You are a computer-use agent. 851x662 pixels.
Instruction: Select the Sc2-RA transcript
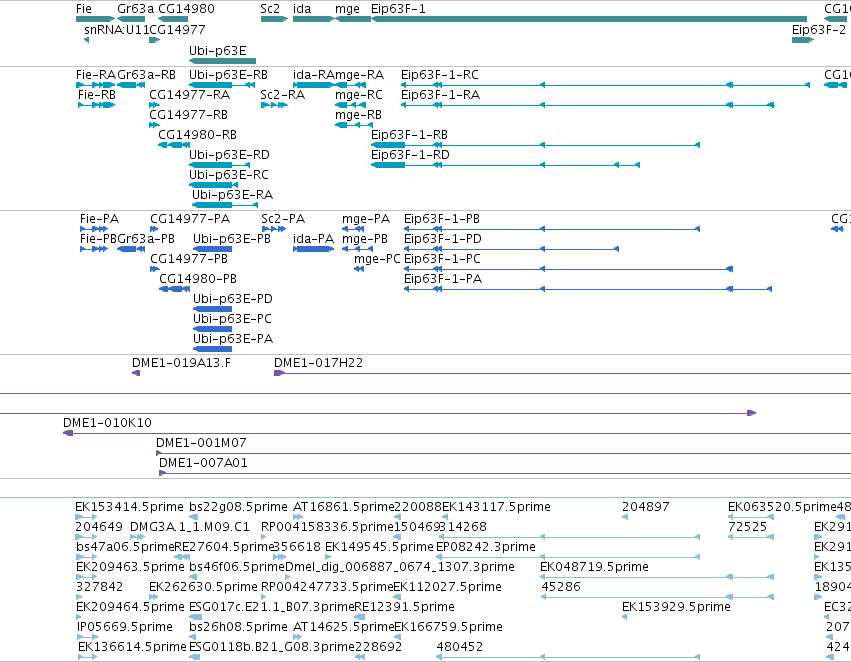(x=274, y=105)
